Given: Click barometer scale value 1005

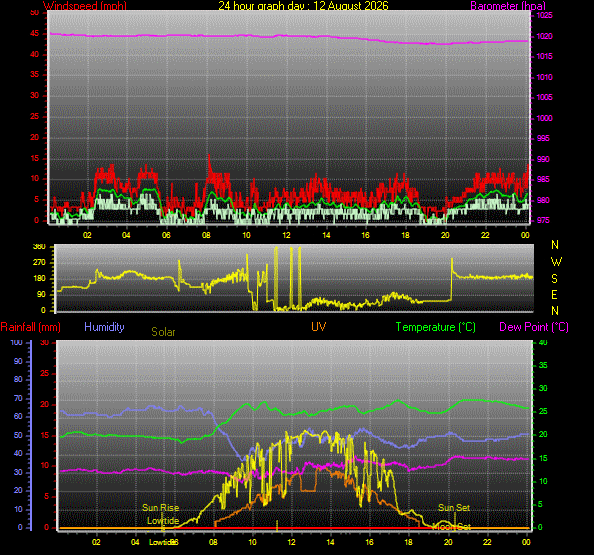Looking at the screenshot, I should pos(544,97).
